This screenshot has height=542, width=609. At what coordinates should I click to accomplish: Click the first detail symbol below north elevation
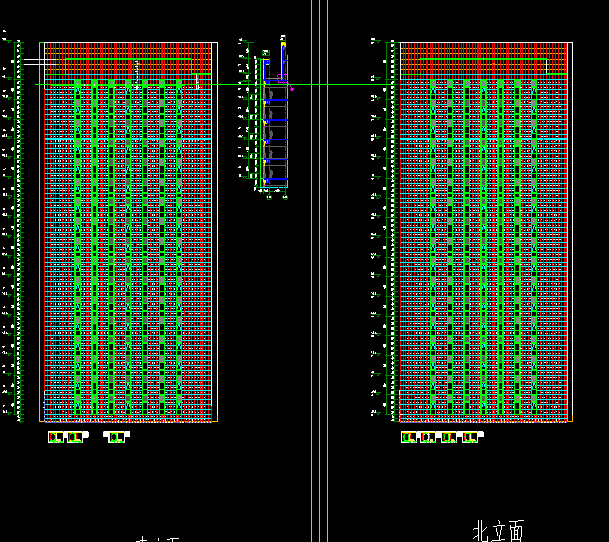408,437
